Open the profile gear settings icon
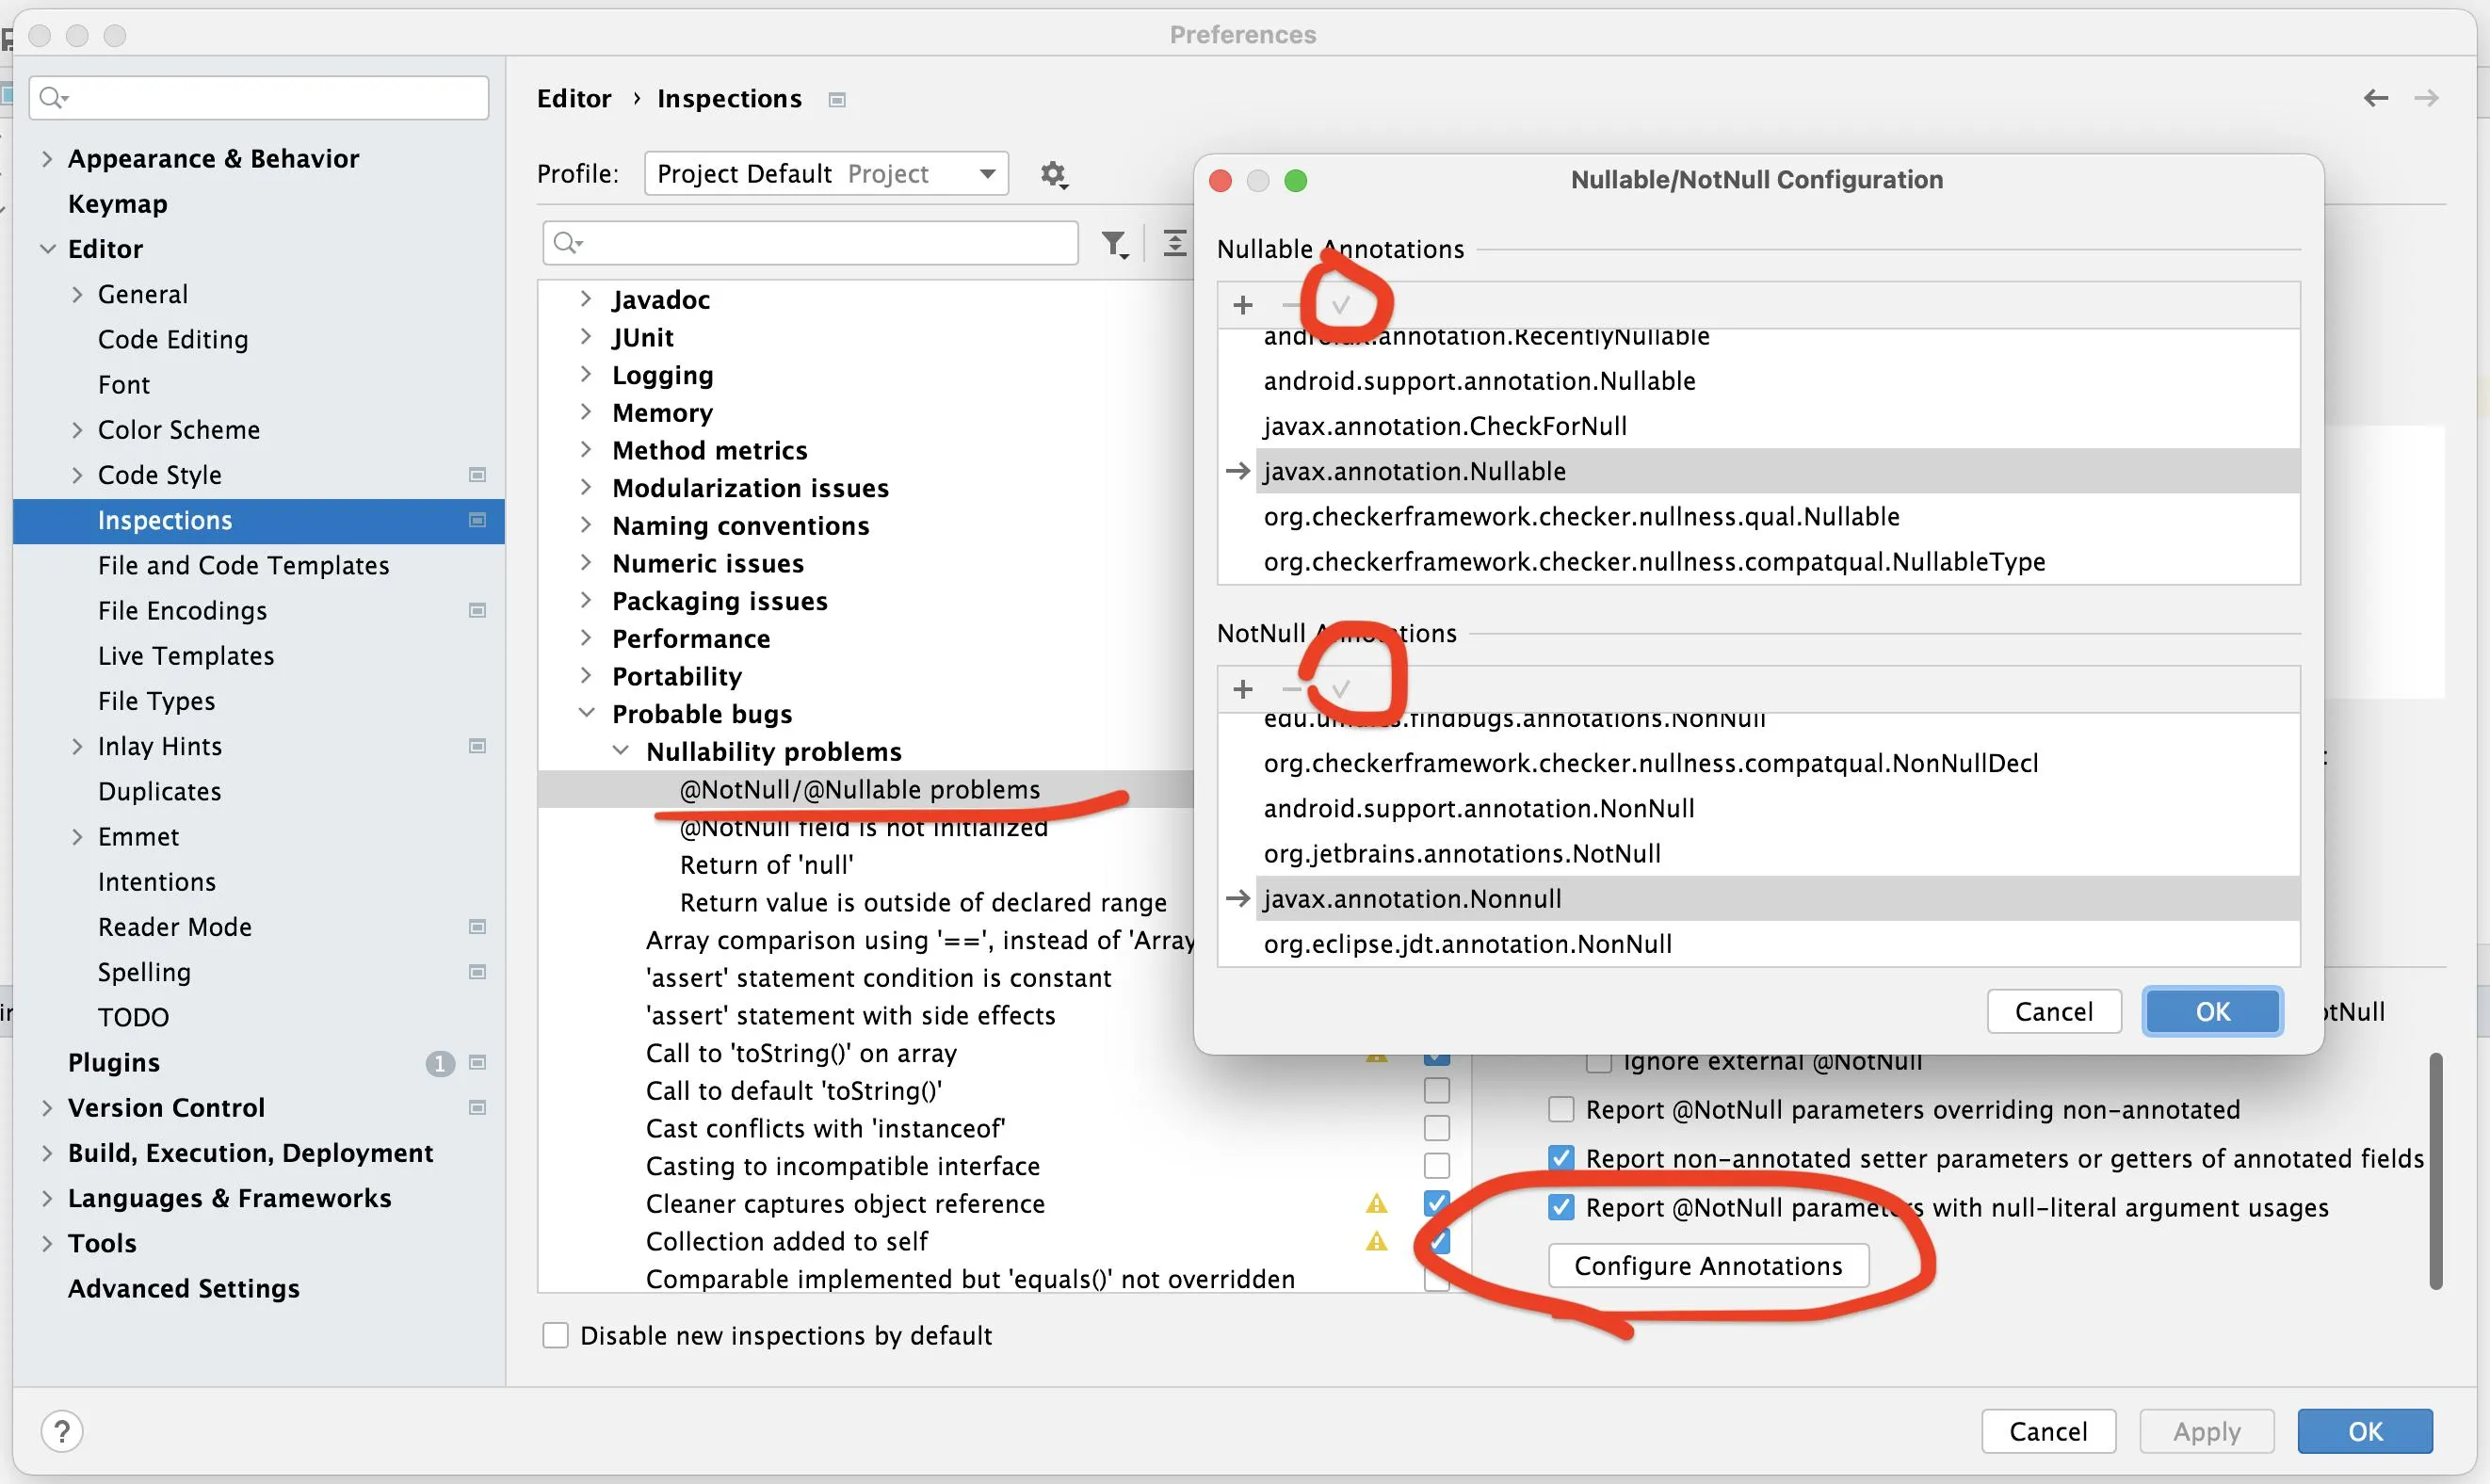 pyautogui.click(x=1053, y=174)
